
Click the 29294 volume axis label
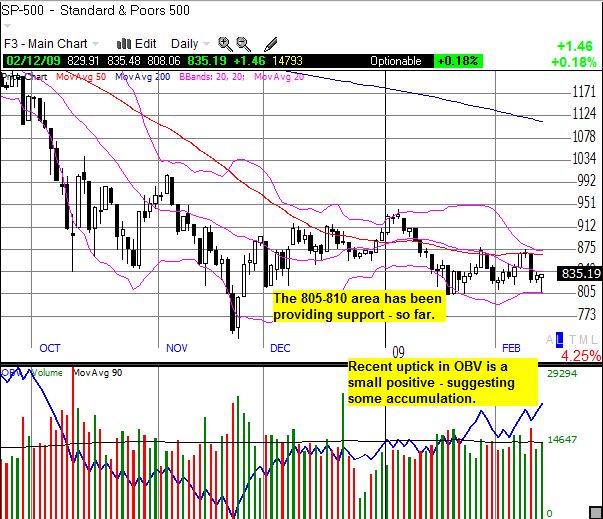[562, 373]
